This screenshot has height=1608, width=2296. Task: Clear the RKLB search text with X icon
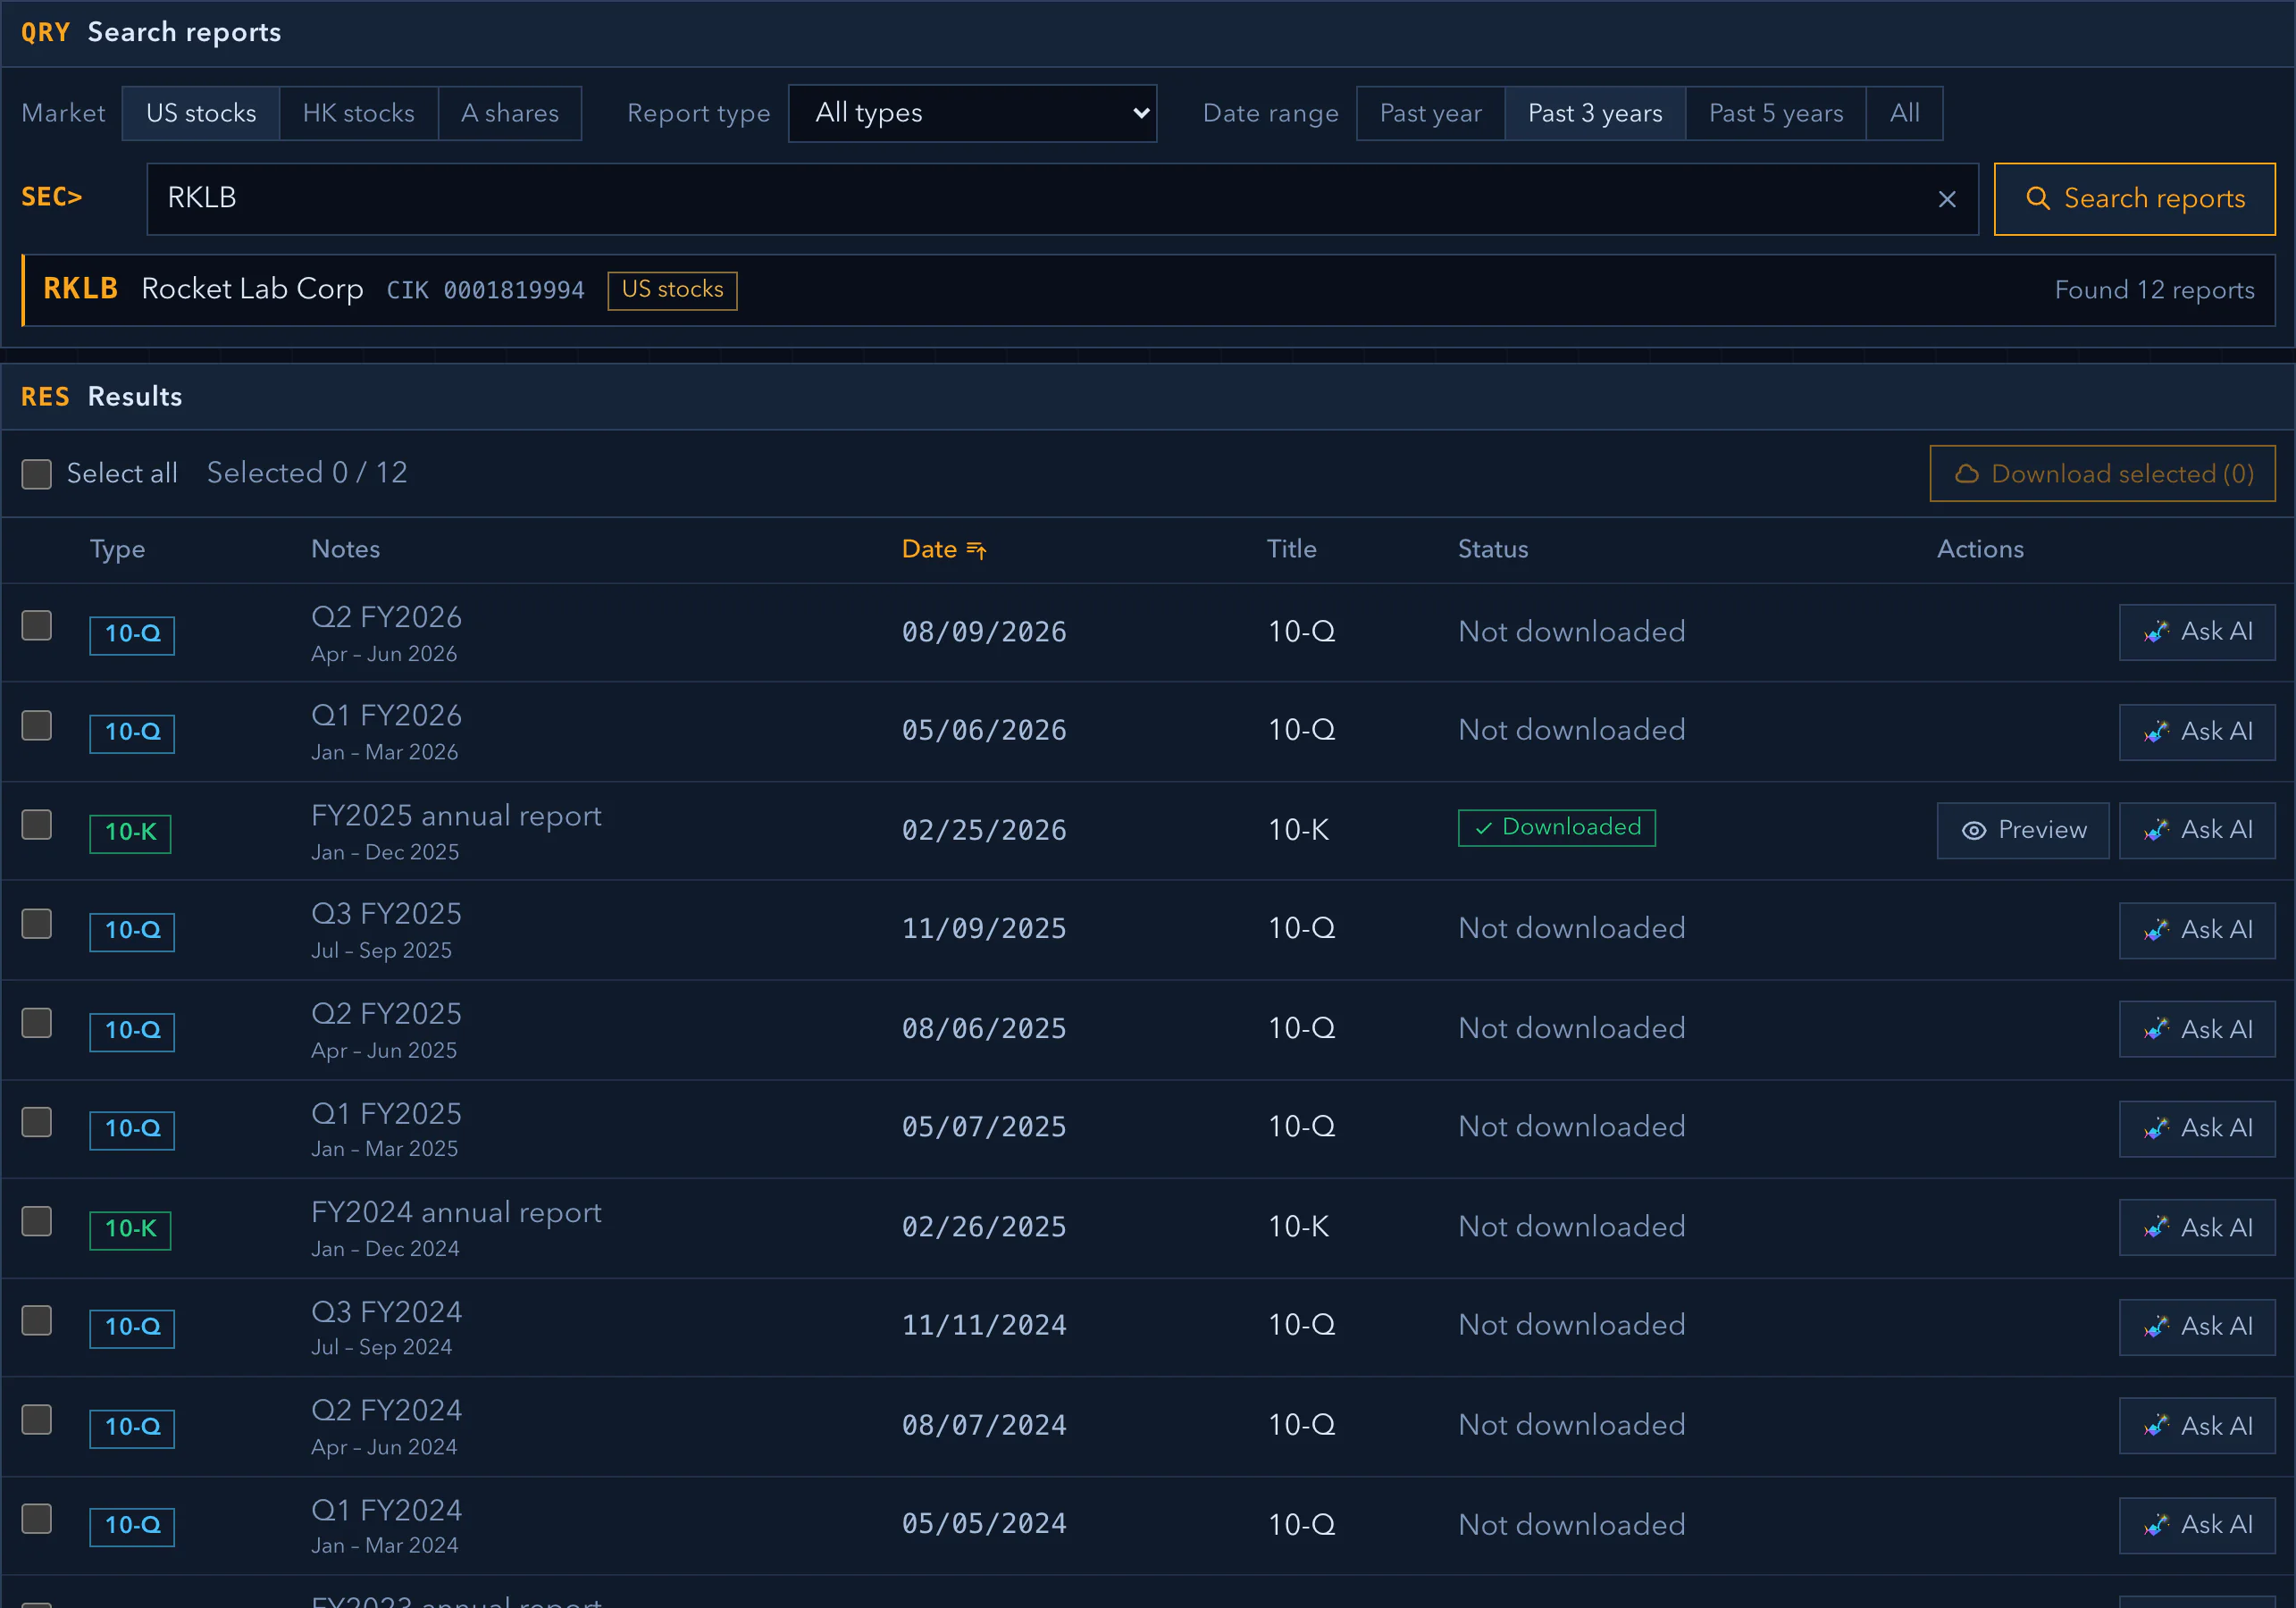[1946, 199]
